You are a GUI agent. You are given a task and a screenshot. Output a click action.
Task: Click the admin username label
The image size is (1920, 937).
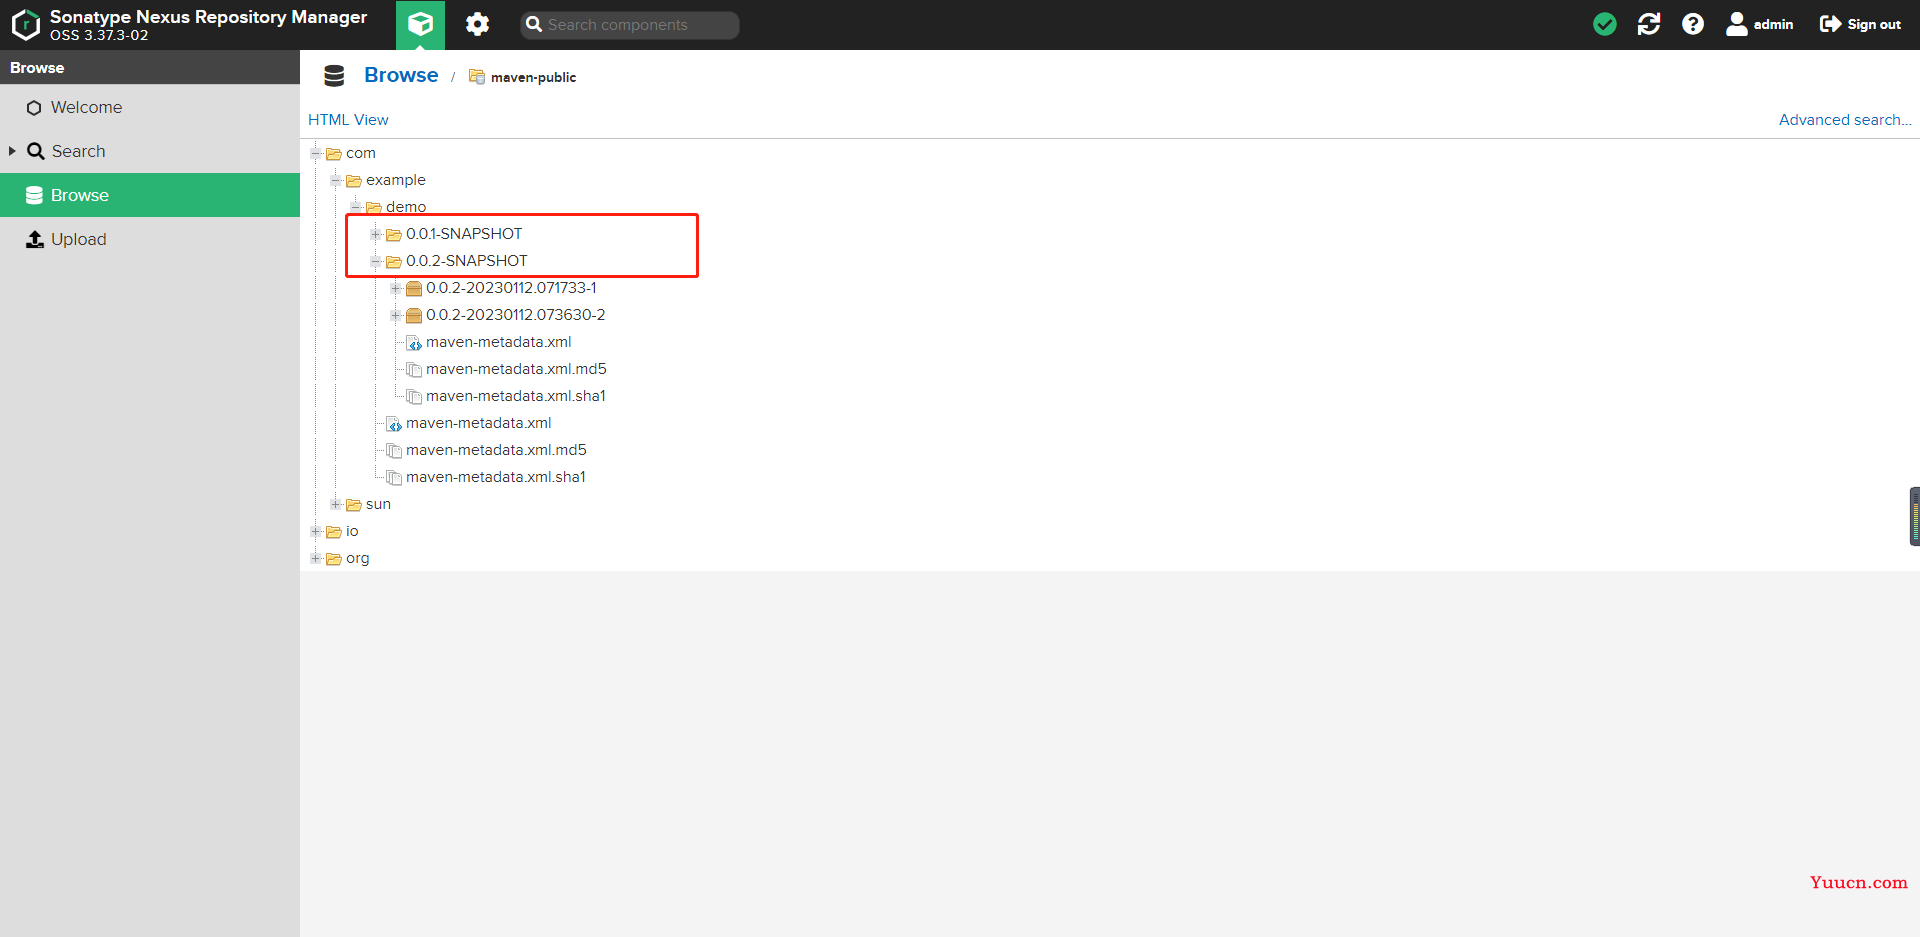click(1773, 24)
